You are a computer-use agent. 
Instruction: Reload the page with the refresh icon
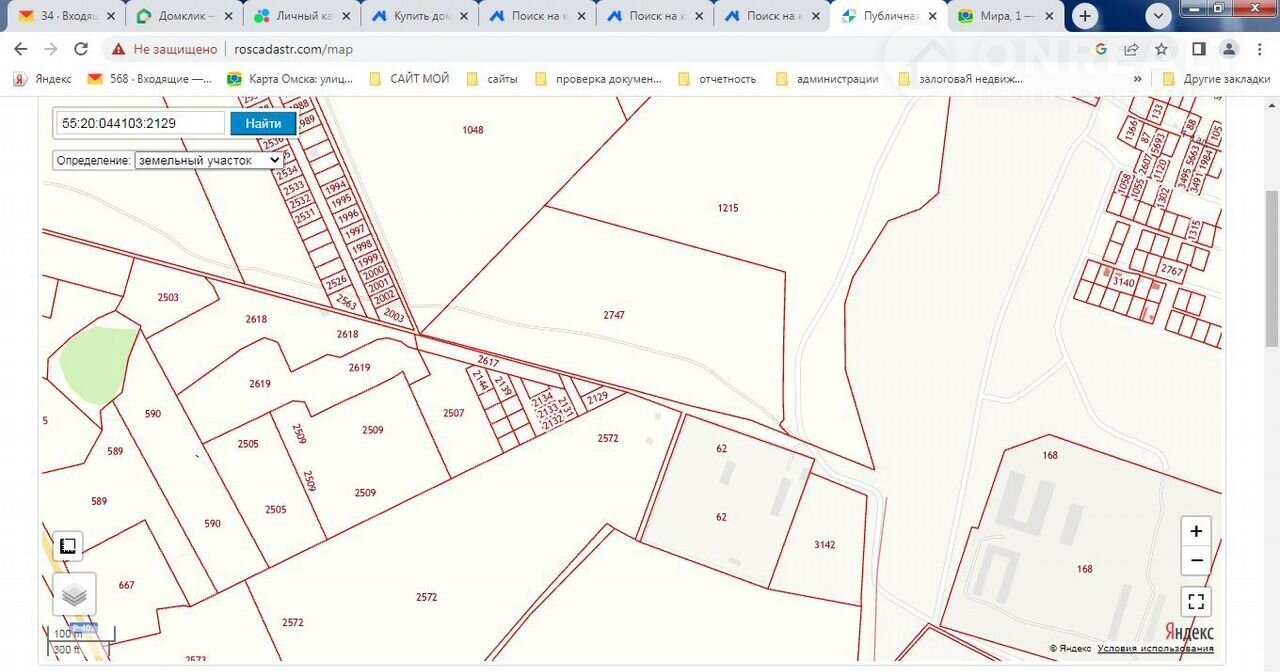click(81, 49)
